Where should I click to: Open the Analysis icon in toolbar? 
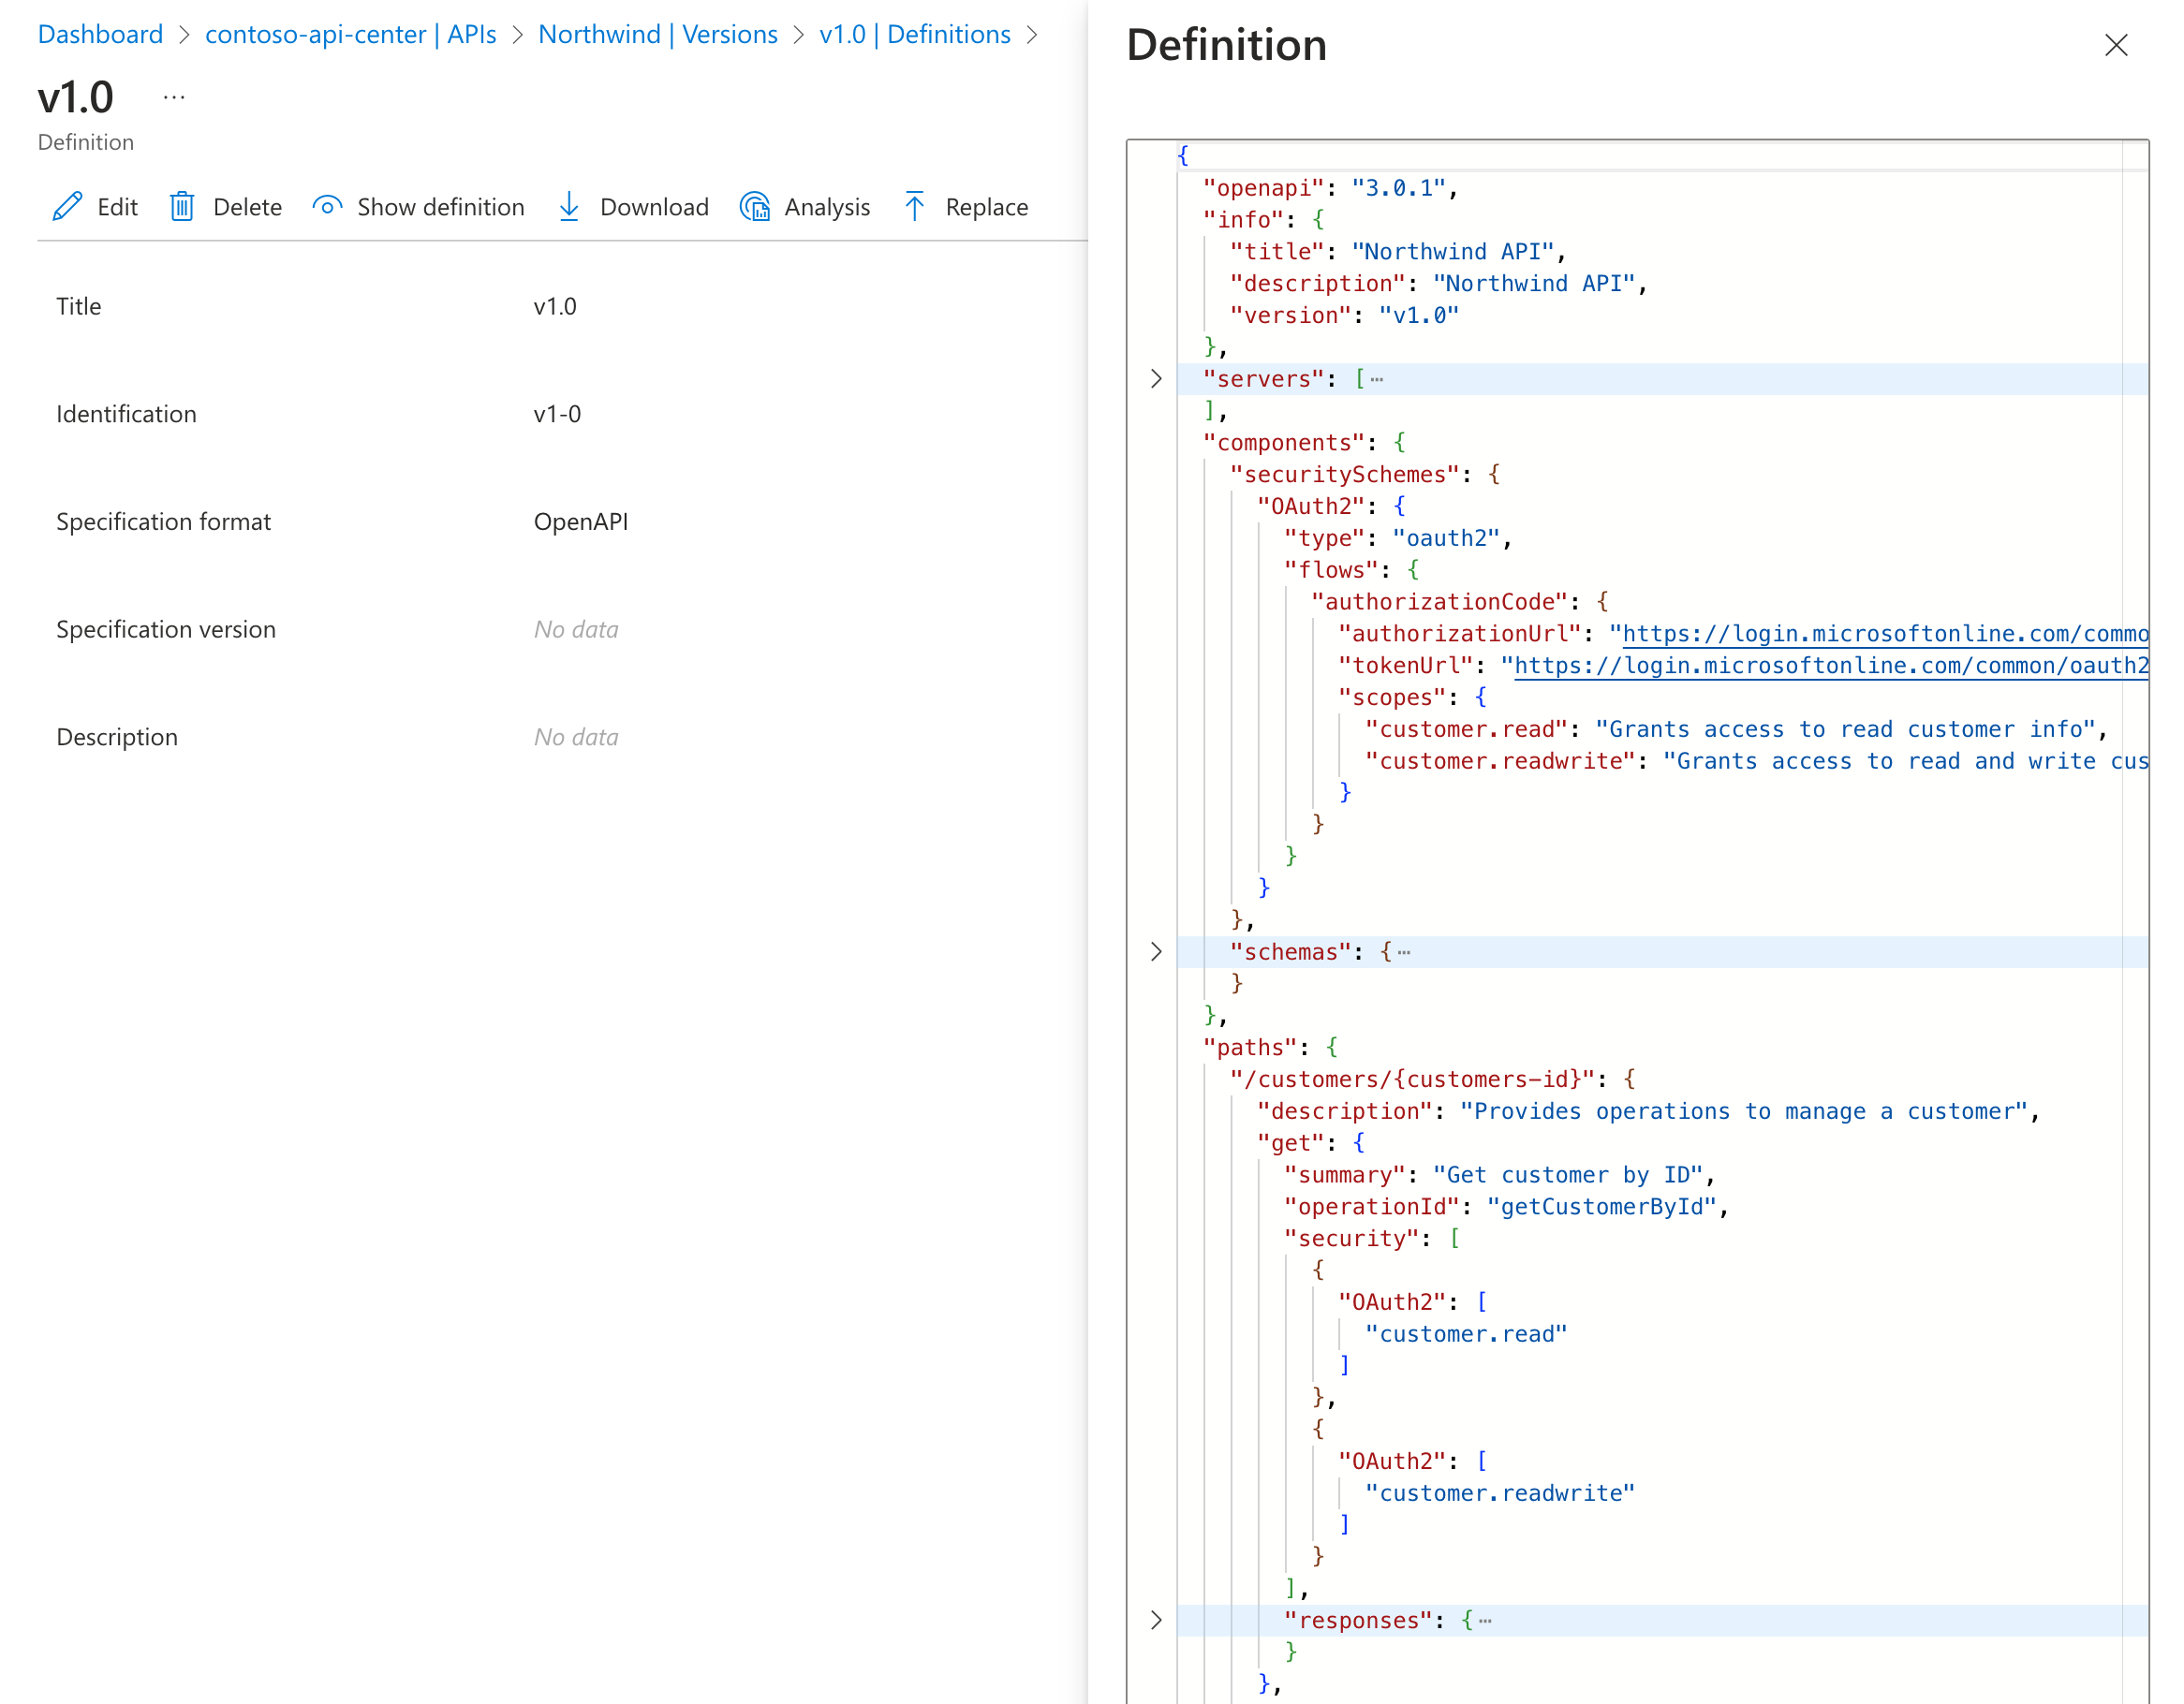pyautogui.click(x=755, y=207)
